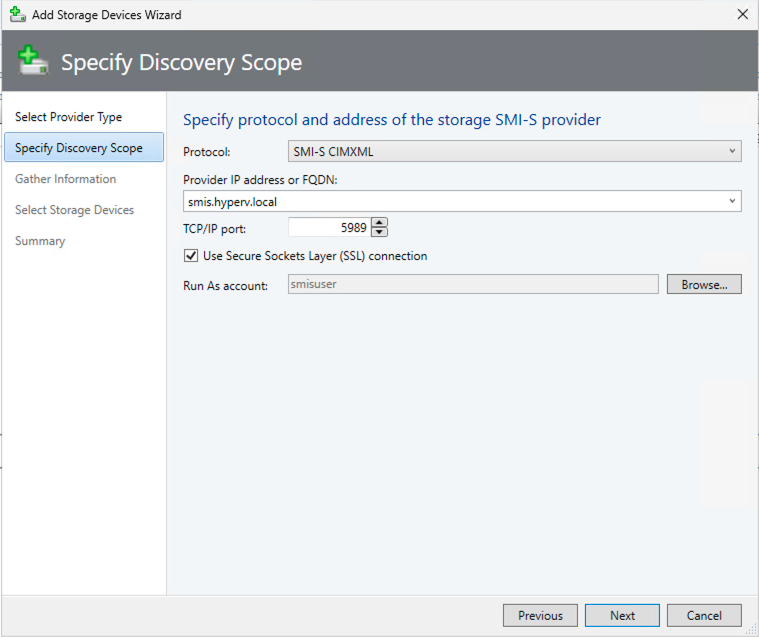The image size is (759, 638).
Task: Go to Gather Information step
Action: [x=65, y=179]
